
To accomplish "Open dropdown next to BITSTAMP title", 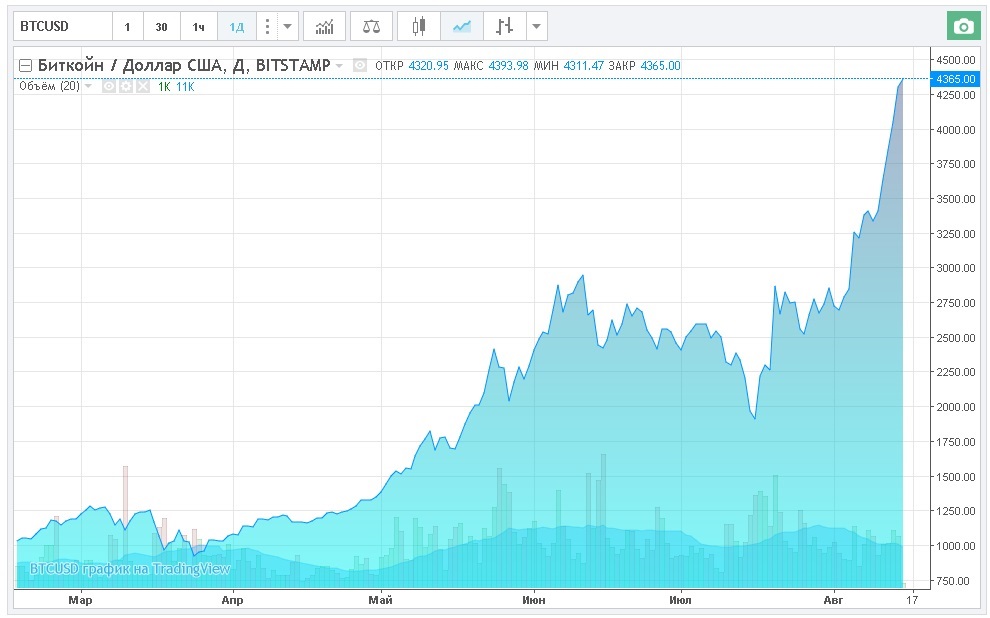I will (x=339, y=66).
